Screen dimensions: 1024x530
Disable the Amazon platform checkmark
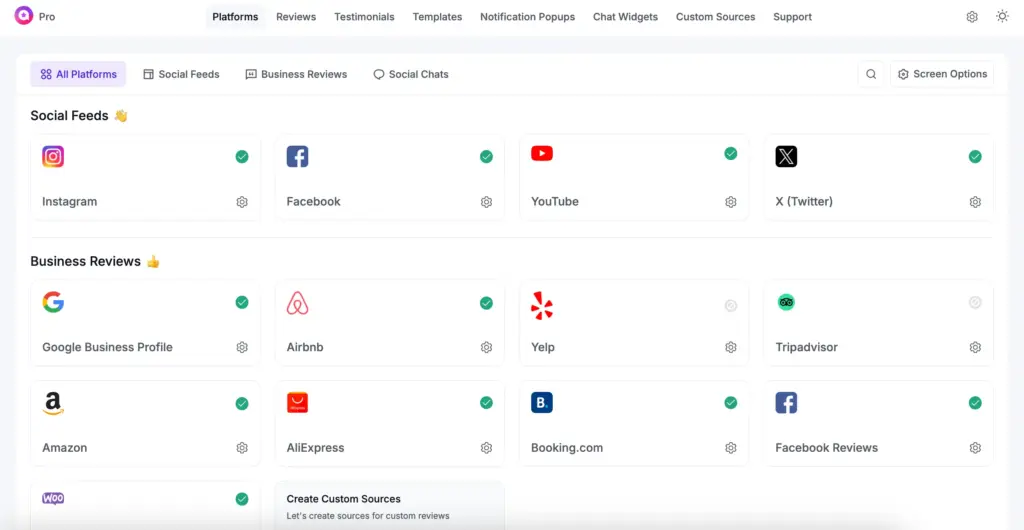(x=242, y=403)
